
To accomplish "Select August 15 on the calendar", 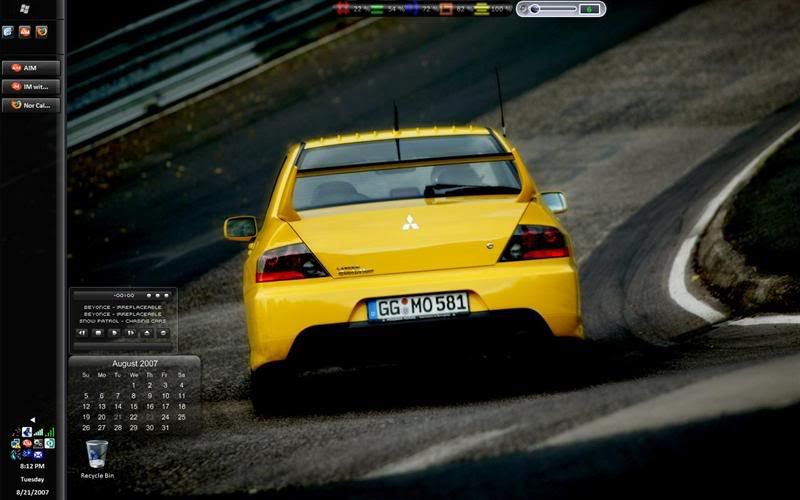I will [x=134, y=407].
